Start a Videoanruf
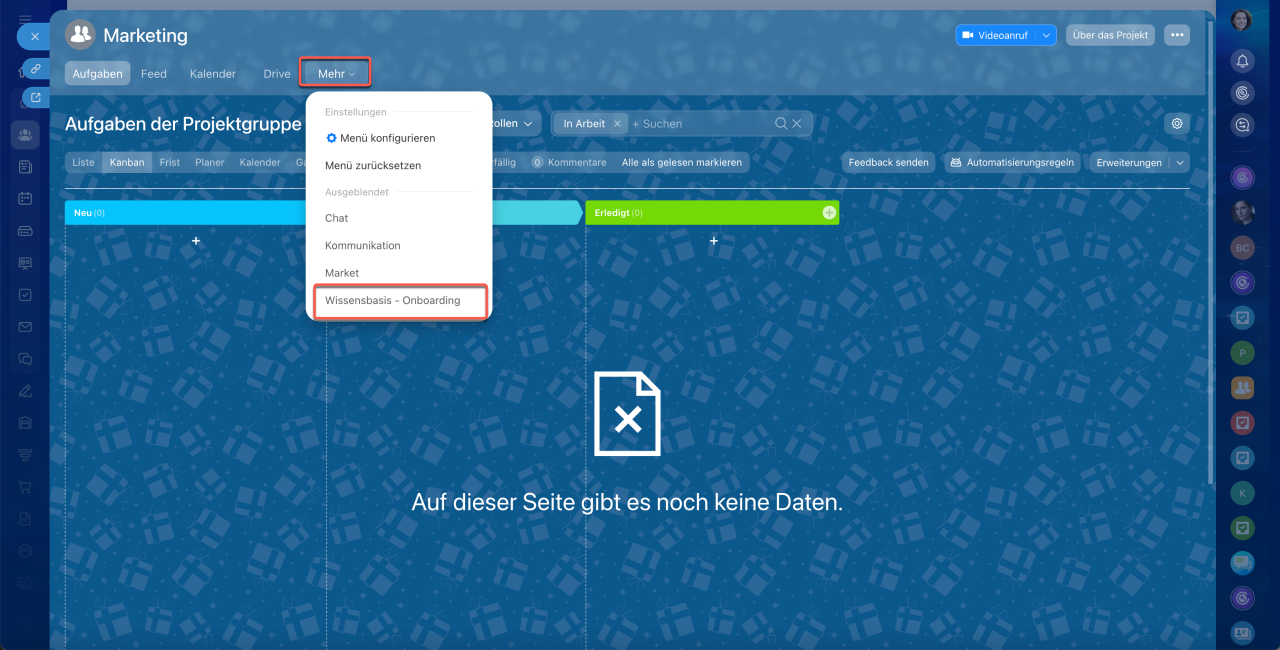The height and width of the screenshot is (650, 1280). 997,35
